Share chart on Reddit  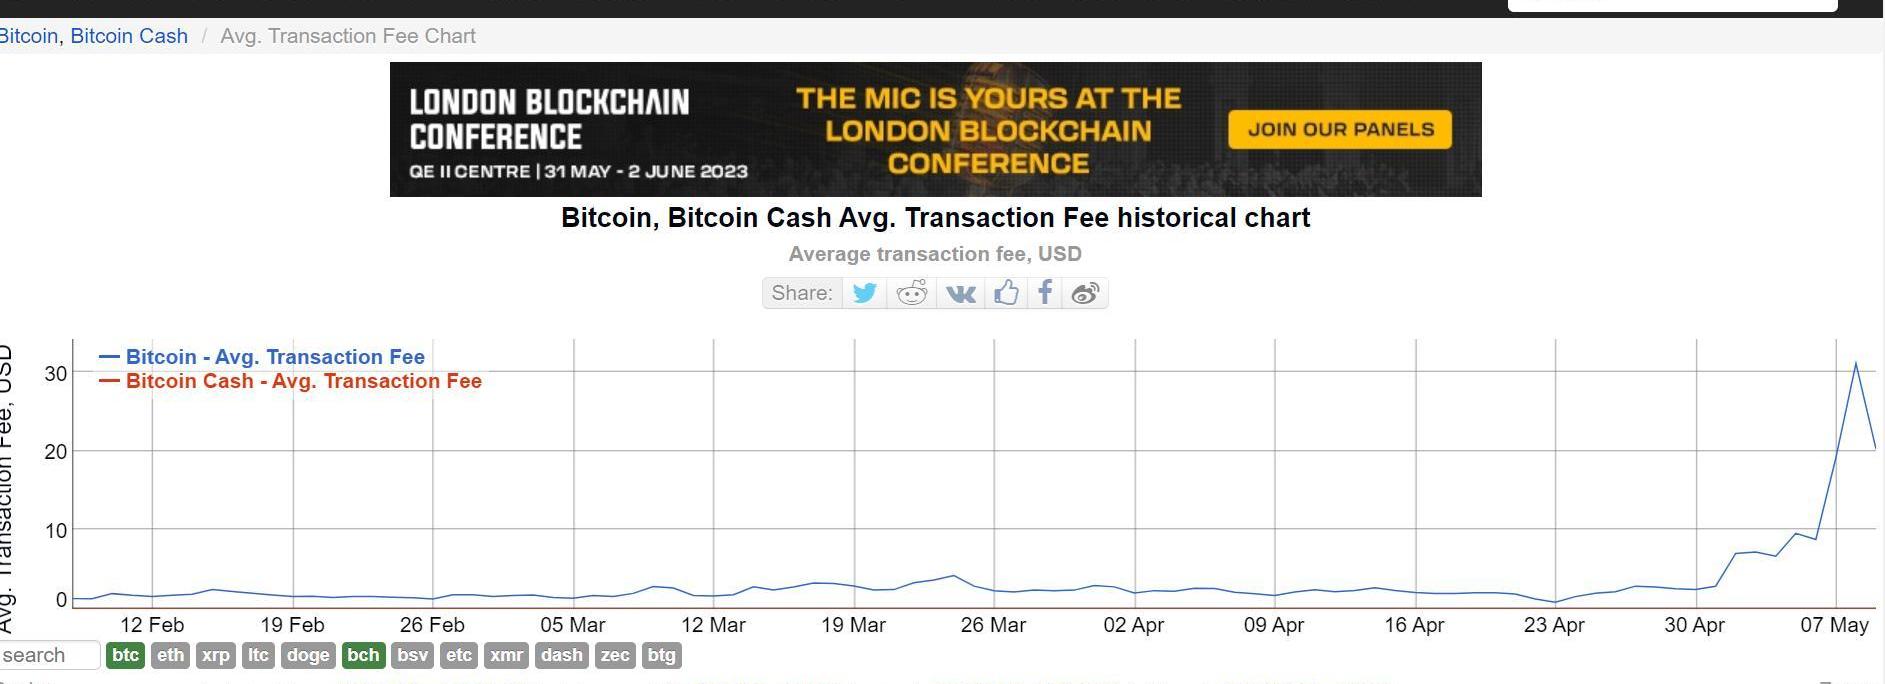click(x=912, y=293)
